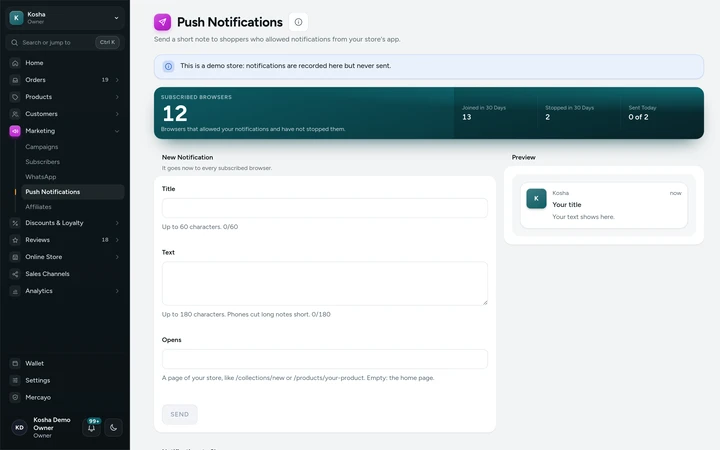Screen dimensions: 720x450
Task: Click the Wallet icon
Action: pos(15,363)
